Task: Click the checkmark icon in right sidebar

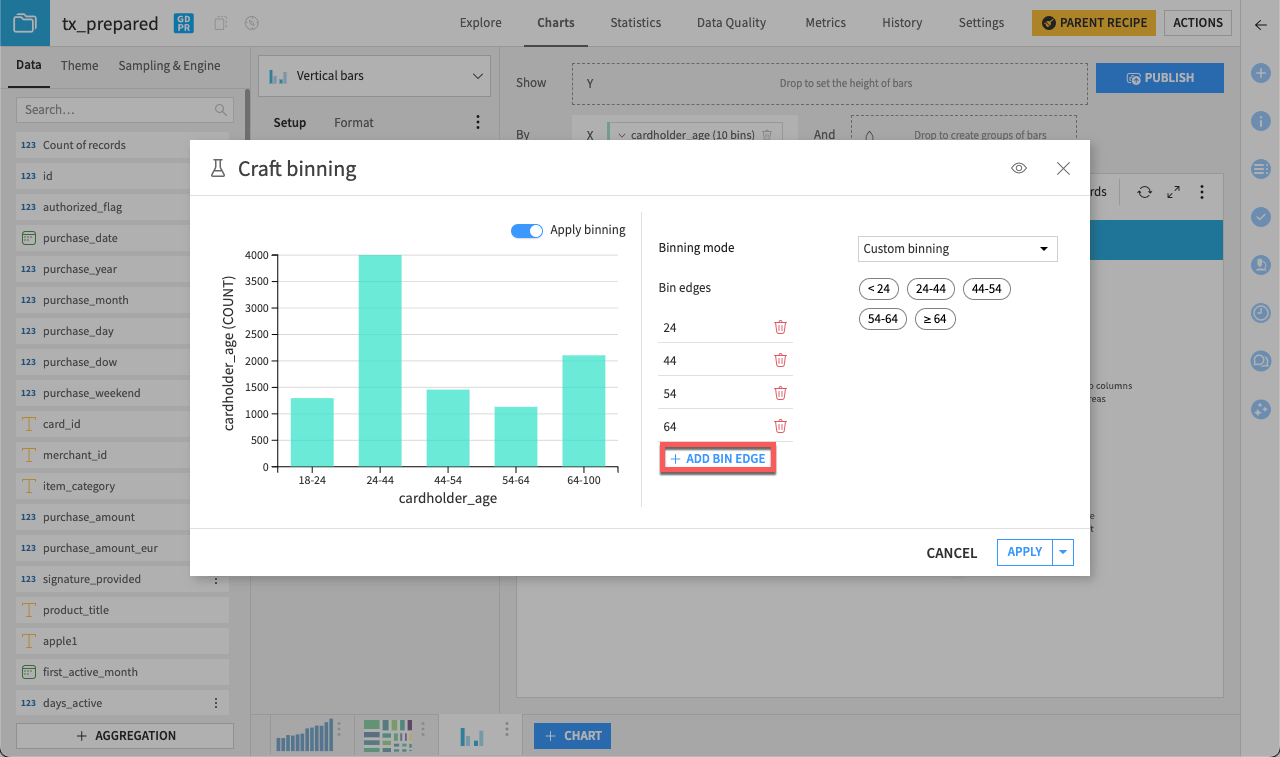Action: pyautogui.click(x=1260, y=216)
